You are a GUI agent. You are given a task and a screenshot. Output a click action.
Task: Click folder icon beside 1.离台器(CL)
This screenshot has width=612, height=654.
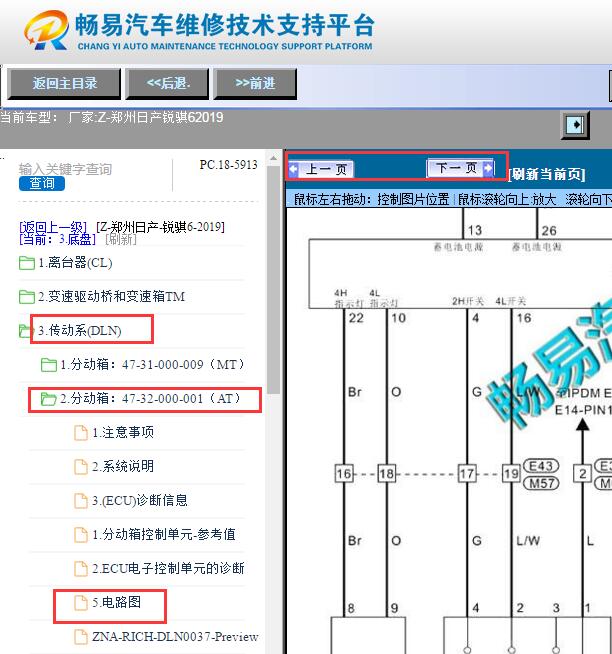pos(27,263)
